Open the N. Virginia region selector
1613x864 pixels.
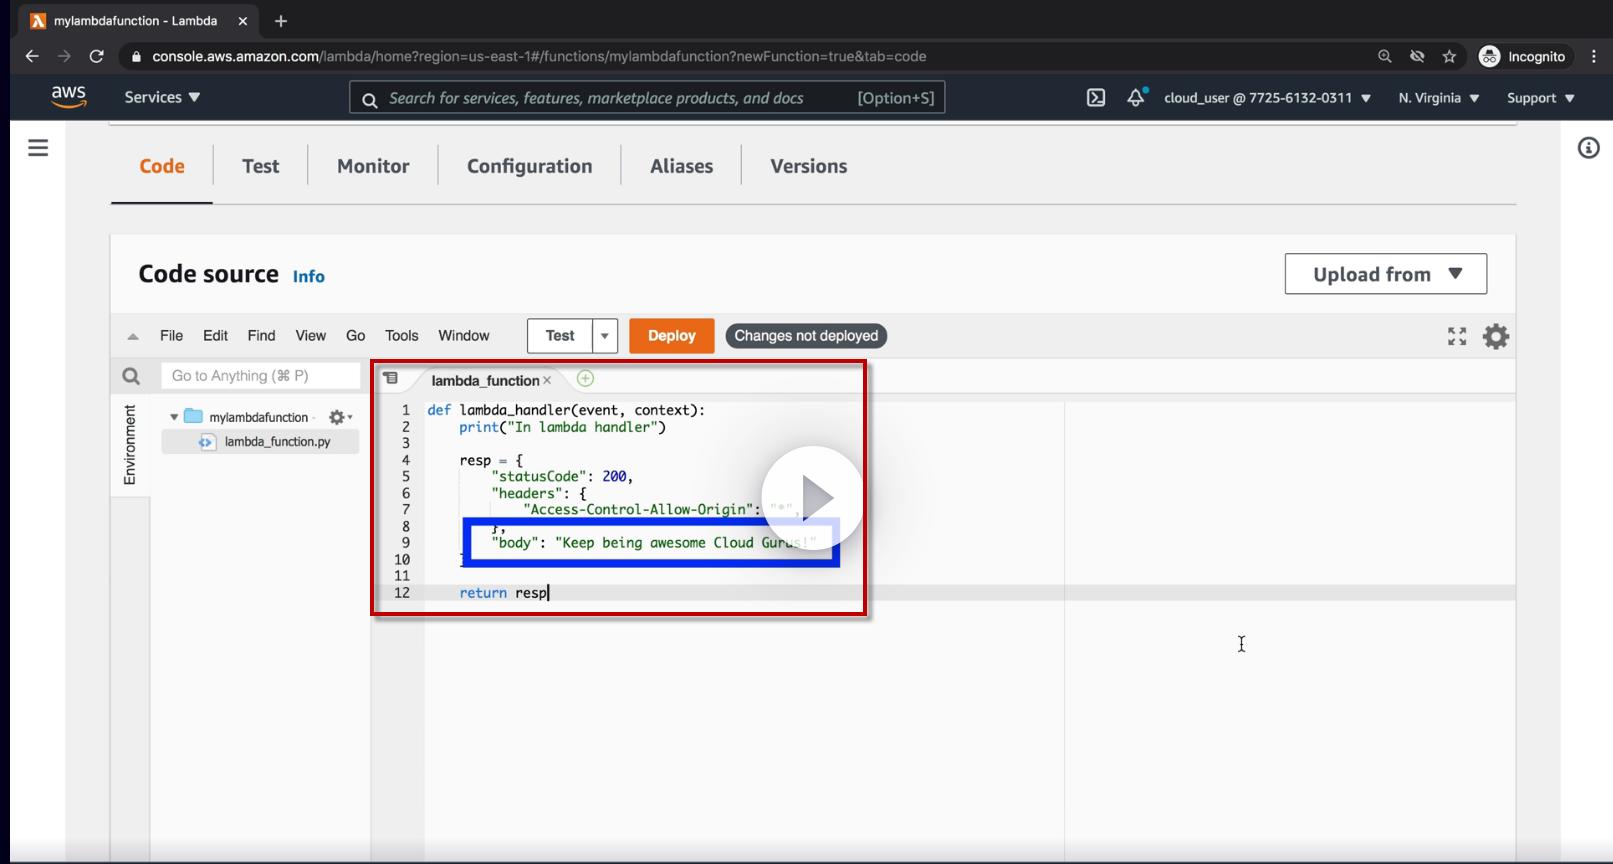[1438, 98]
